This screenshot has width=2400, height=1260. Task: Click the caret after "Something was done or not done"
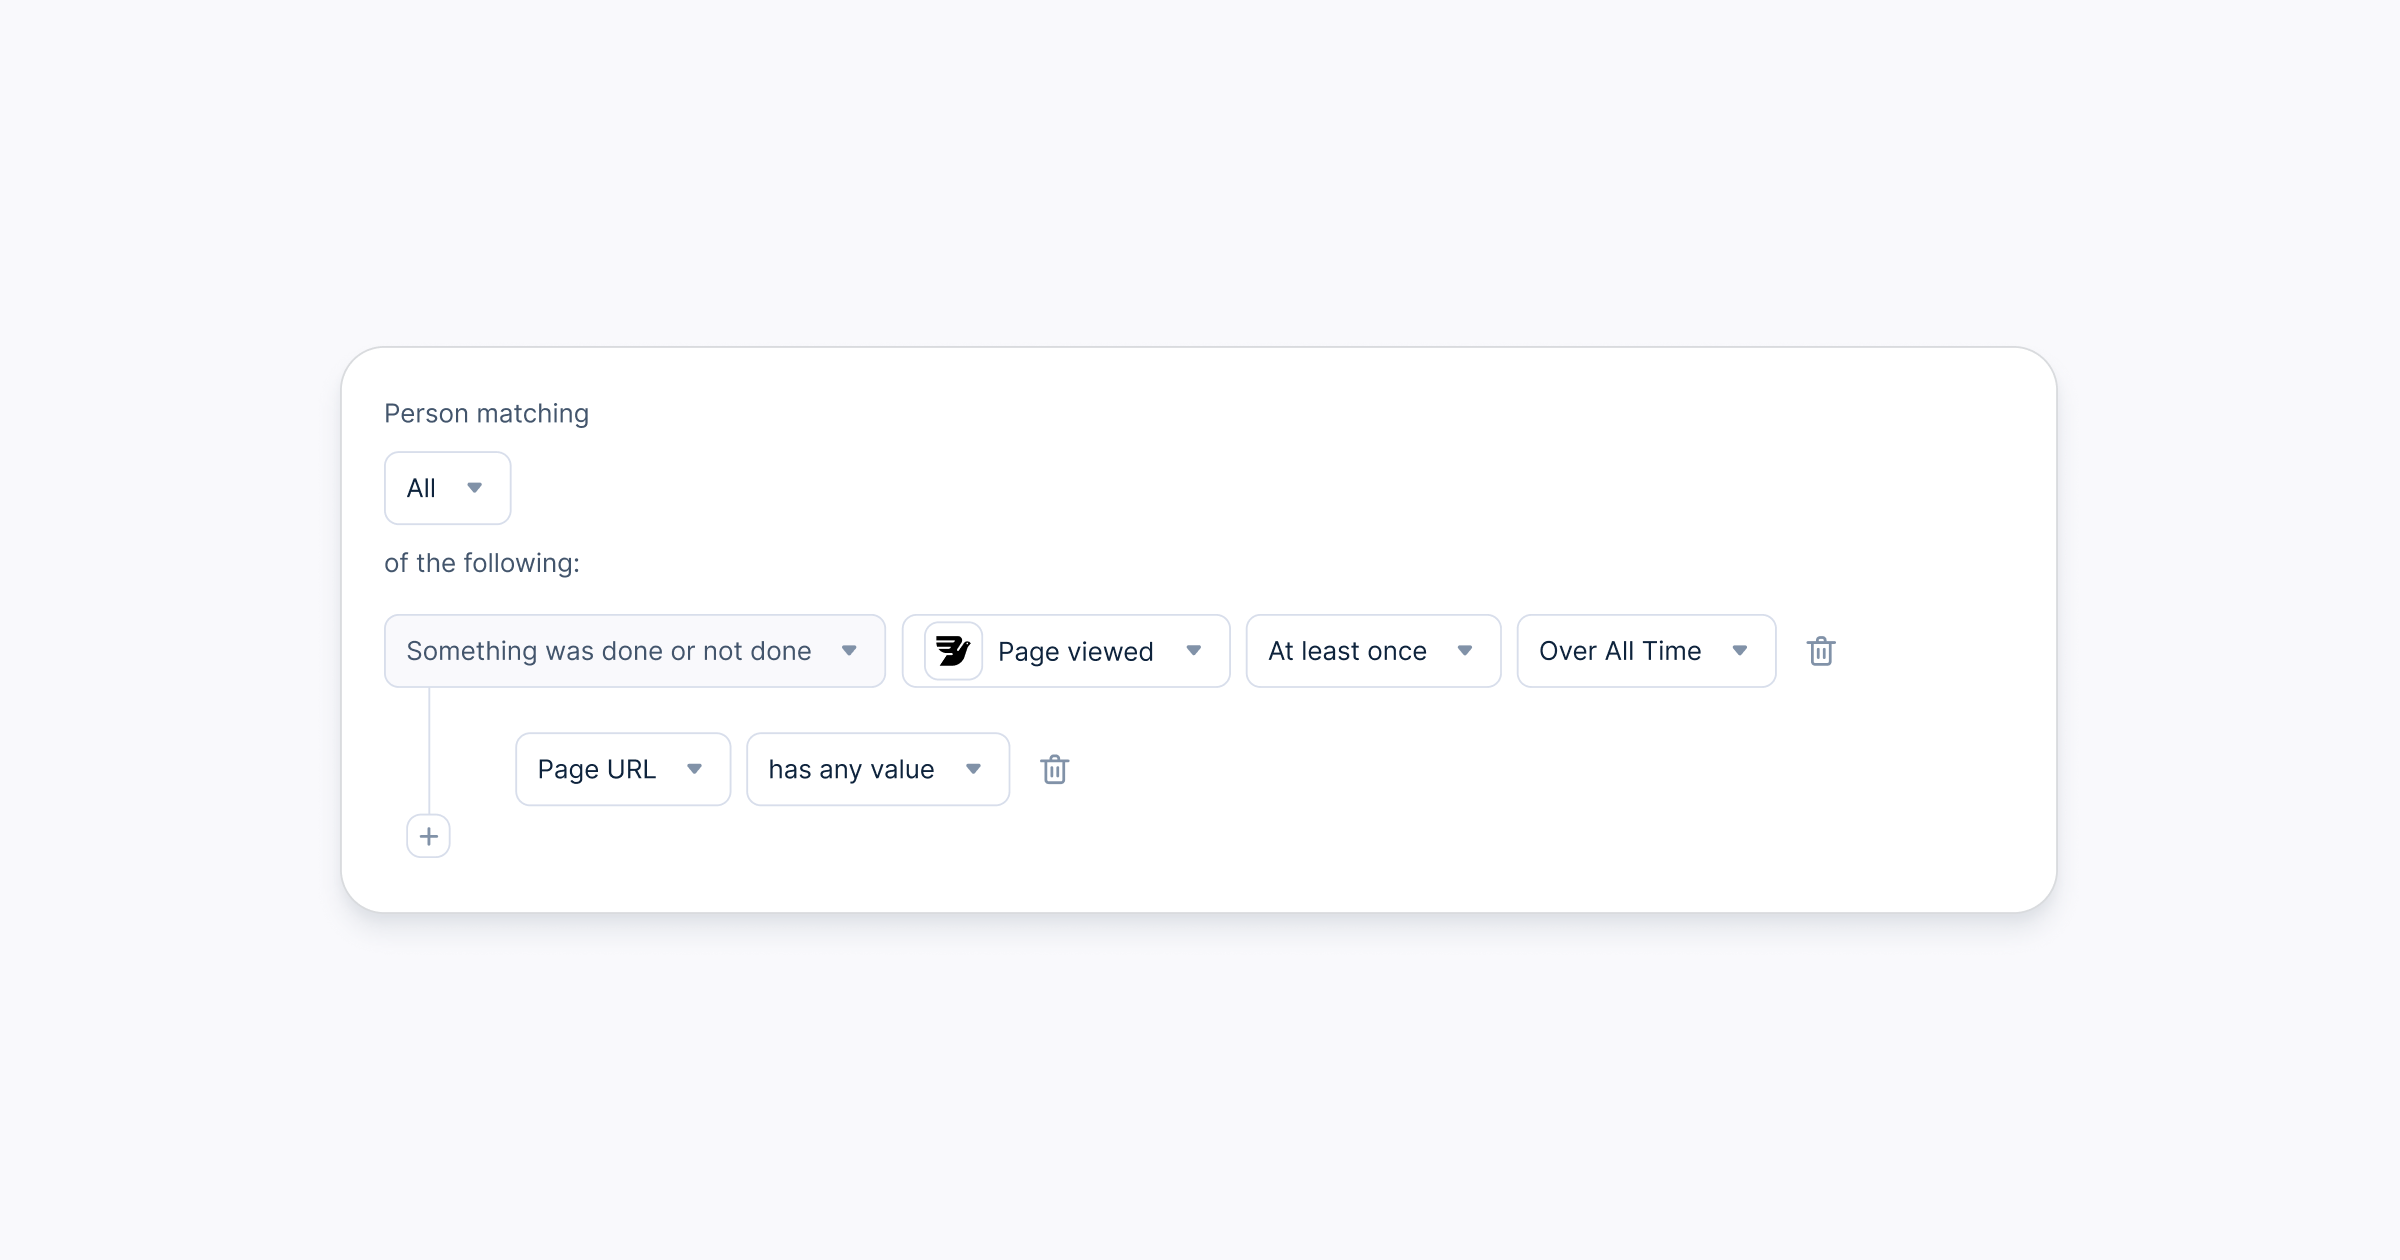coord(849,651)
